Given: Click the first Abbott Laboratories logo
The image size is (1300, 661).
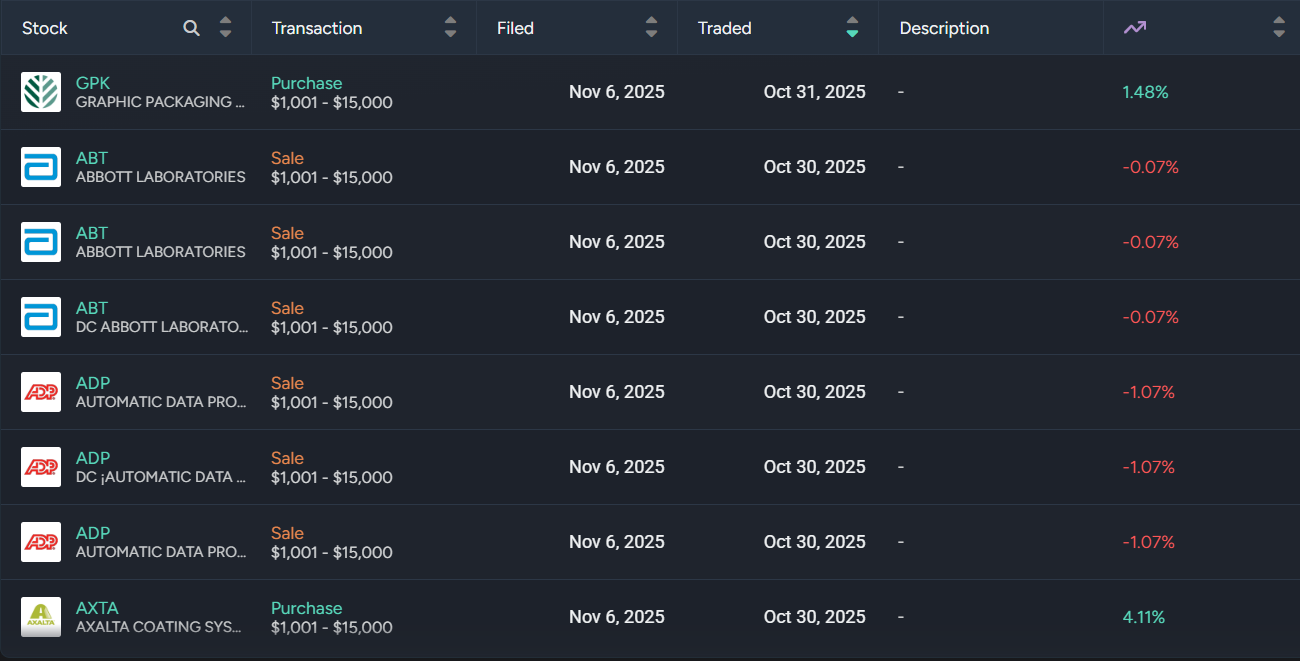Looking at the screenshot, I should pyautogui.click(x=41, y=167).
